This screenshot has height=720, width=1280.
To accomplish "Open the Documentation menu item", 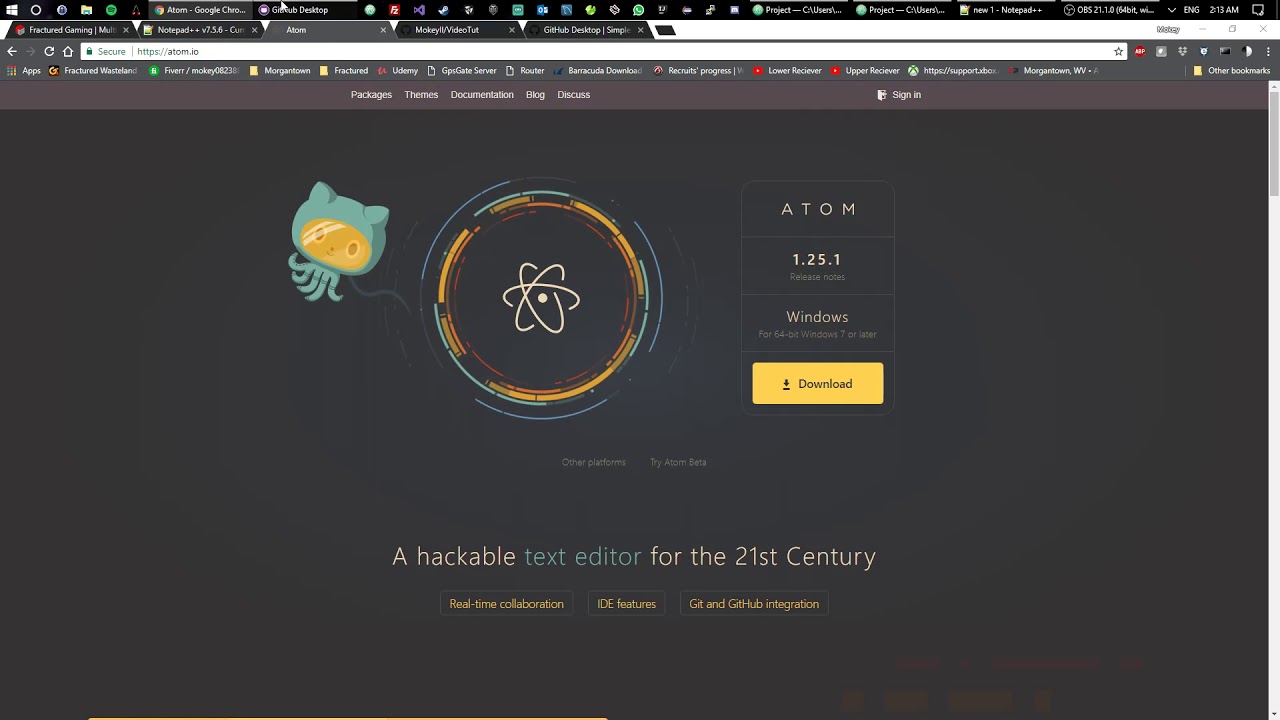I will (482, 95).
